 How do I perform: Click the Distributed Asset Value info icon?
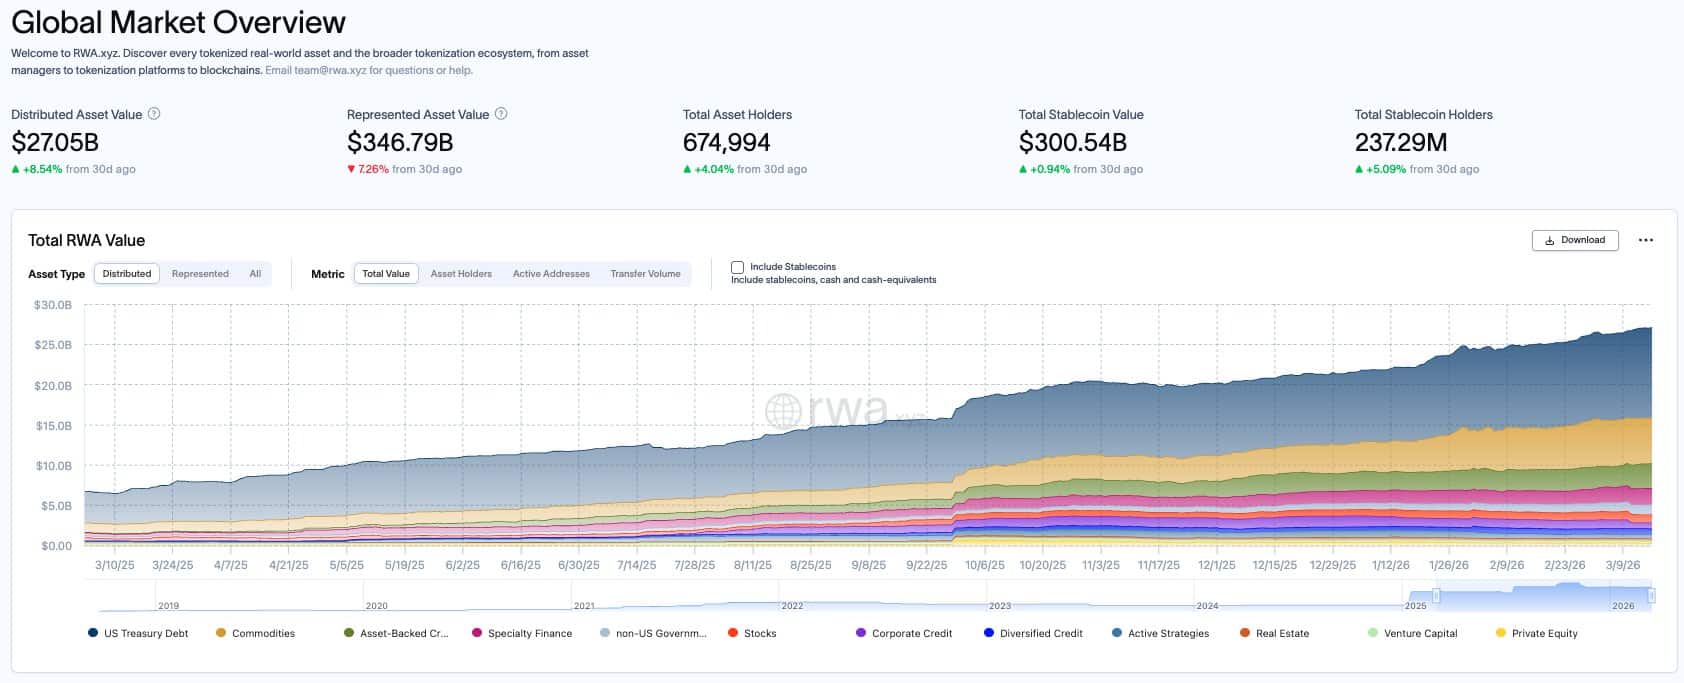tap(154, 114)
